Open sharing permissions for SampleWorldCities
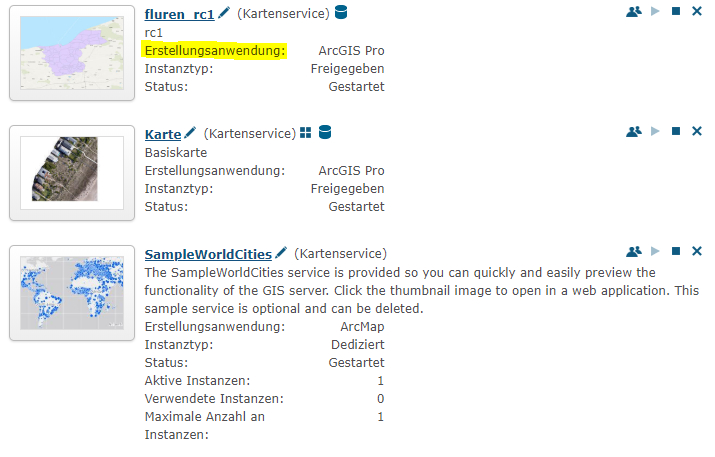The height and width of the screenshot is (457, 715). [634, 251]
